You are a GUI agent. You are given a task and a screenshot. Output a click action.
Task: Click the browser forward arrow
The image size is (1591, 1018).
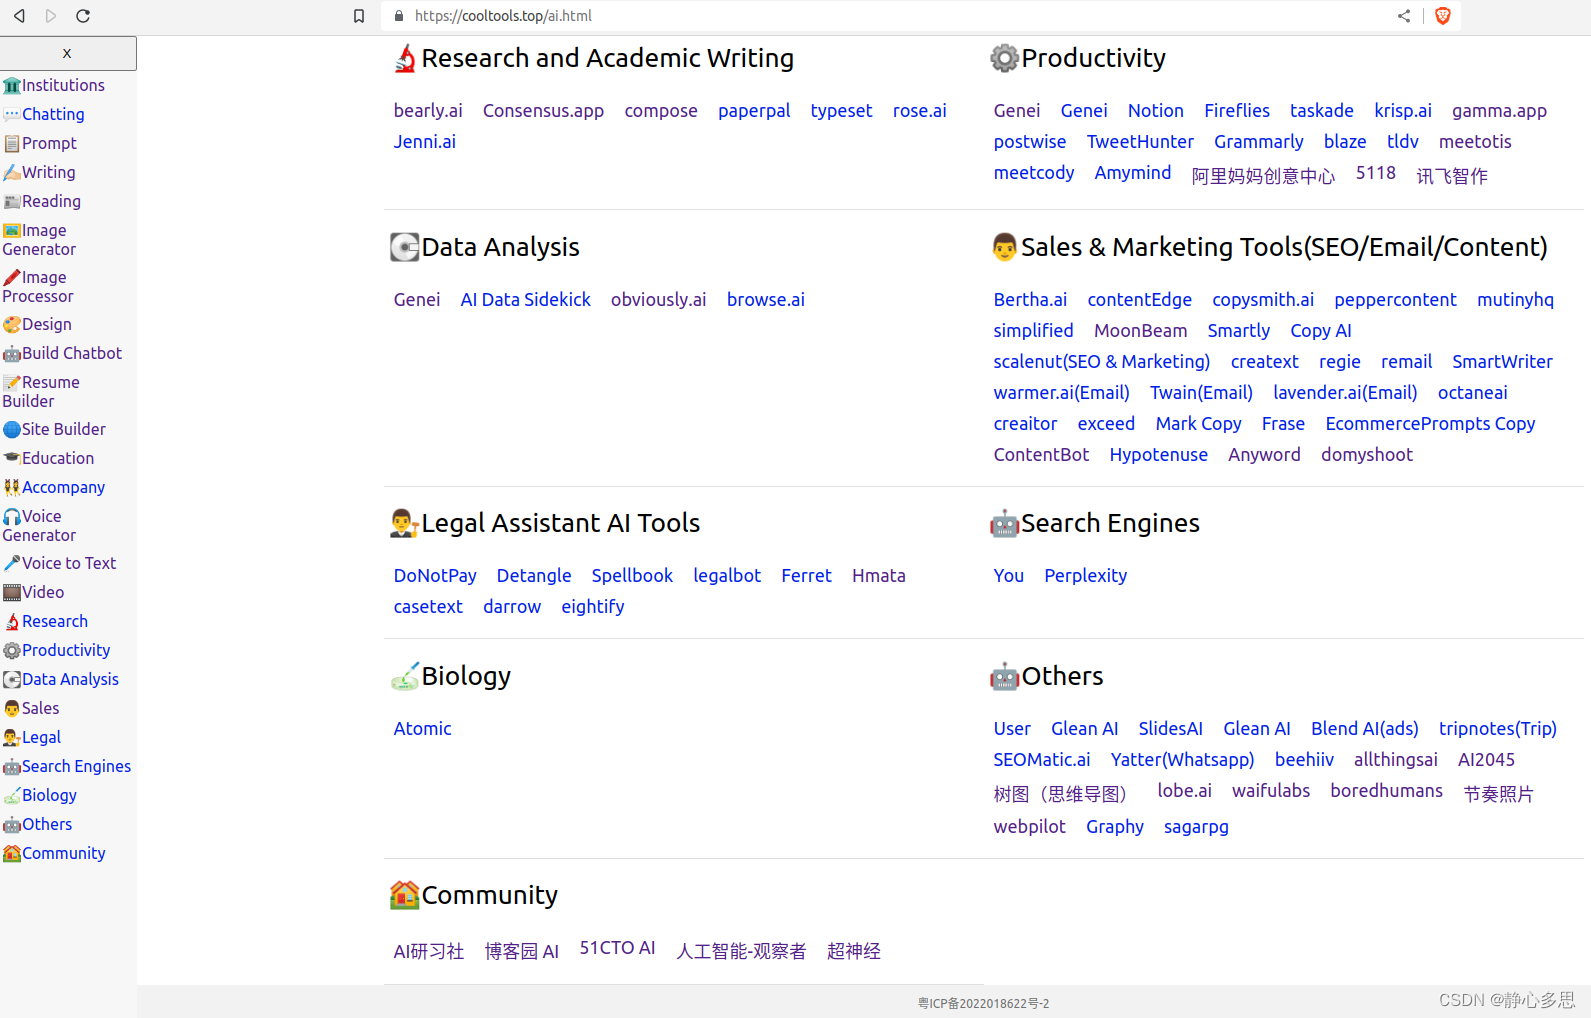point(51,16)
